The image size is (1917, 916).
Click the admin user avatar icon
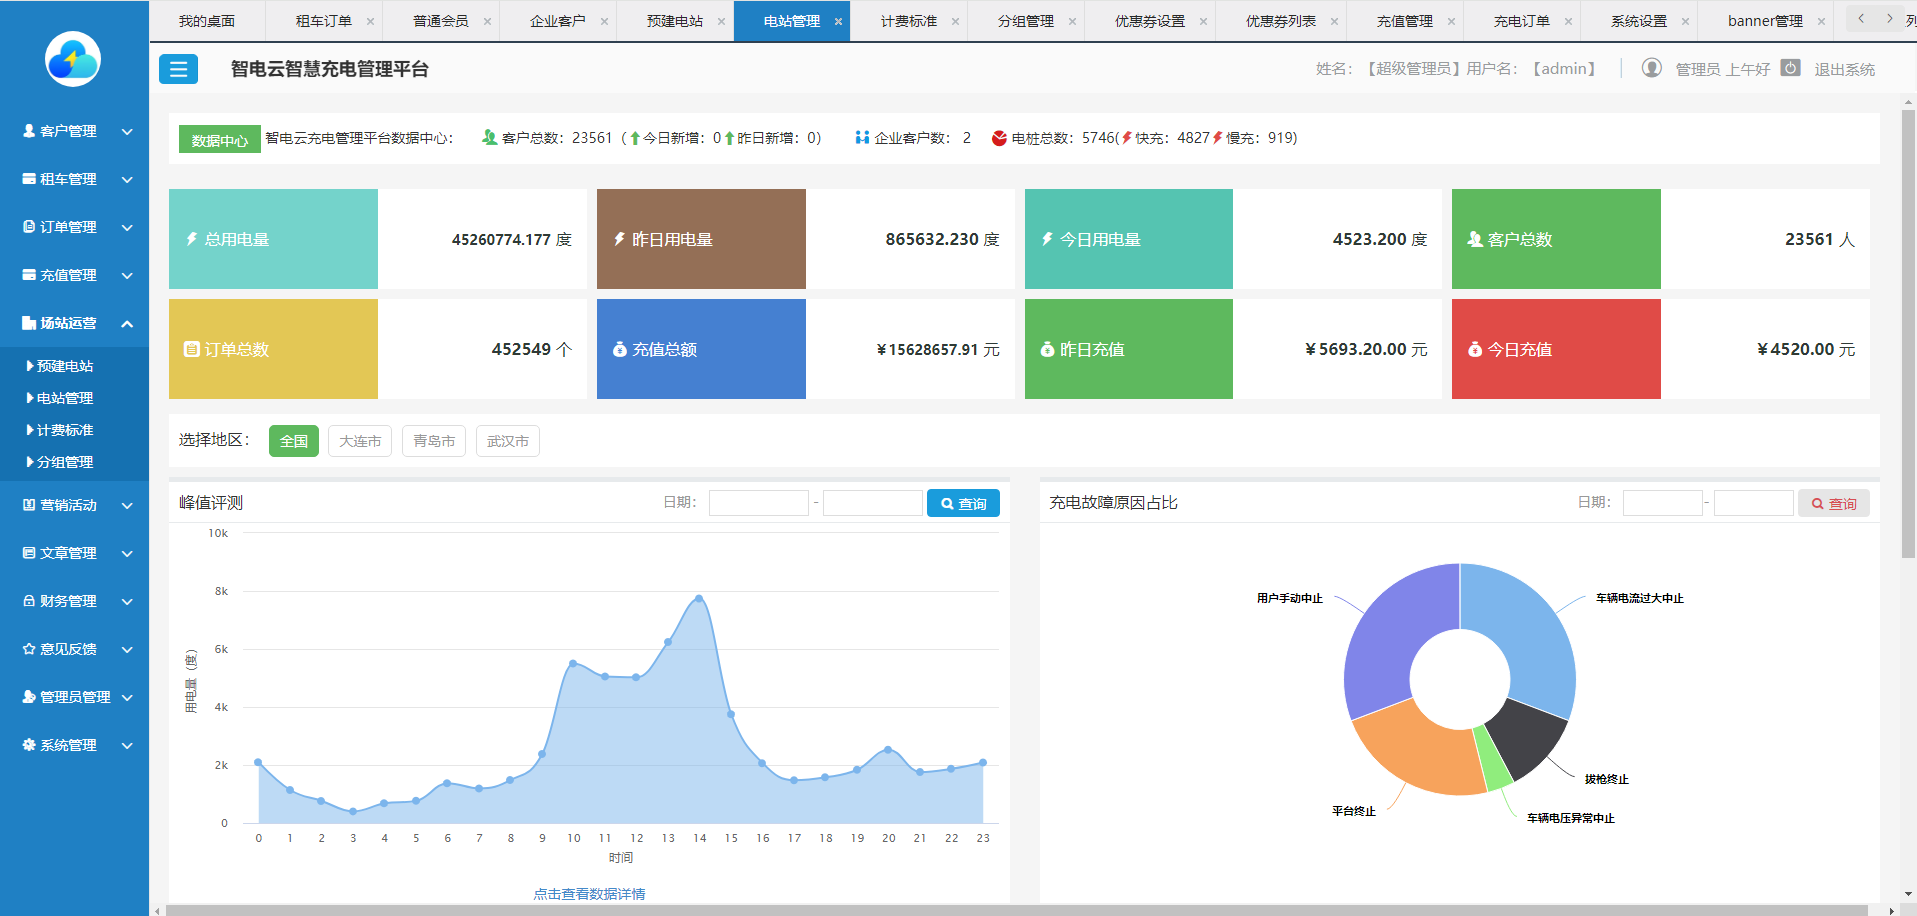(1652, 68)
